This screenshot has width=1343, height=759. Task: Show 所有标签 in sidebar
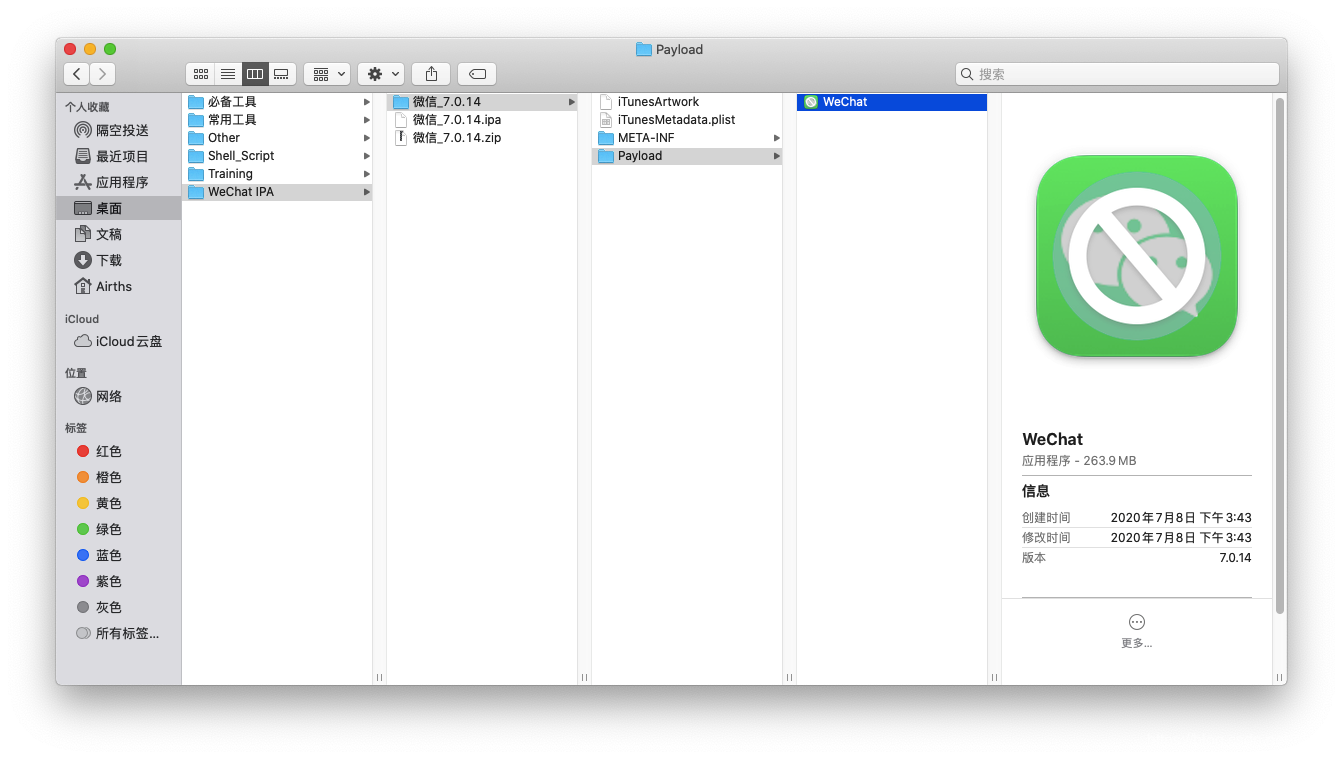tap(118, 633)
